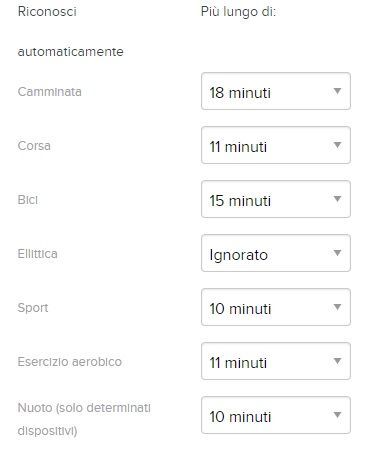370x452 pixels.
Task: Expand the Bici 15 minuti dropdown
Action: pos(276,199)
